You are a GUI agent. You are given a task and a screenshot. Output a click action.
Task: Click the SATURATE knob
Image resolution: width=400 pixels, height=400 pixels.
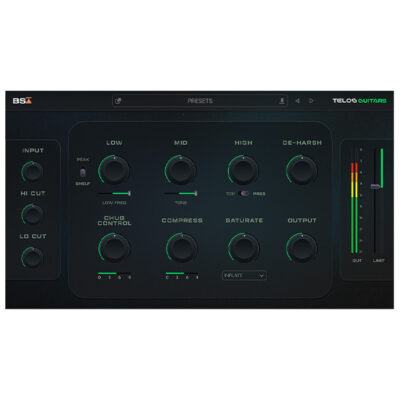pyautogui.click(x=244, y=248)
